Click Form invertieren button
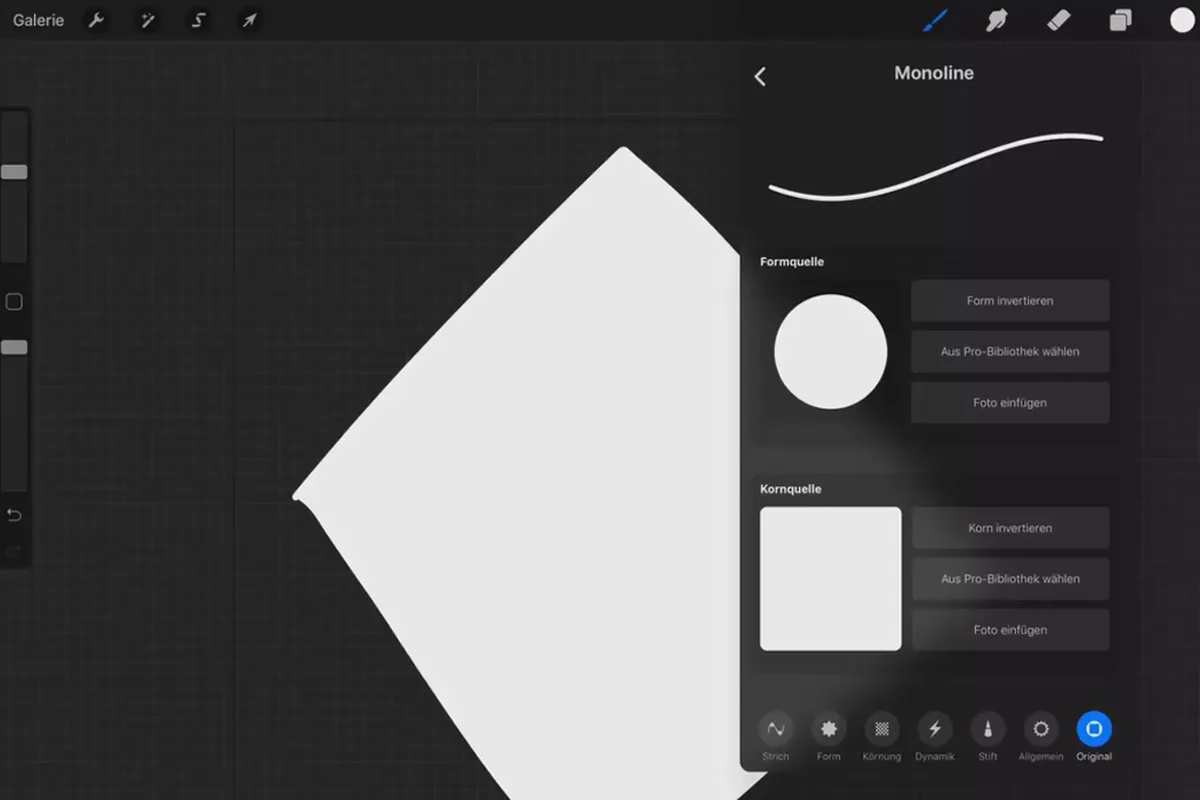This screenshot has width=1200, height=800. 1010,300
